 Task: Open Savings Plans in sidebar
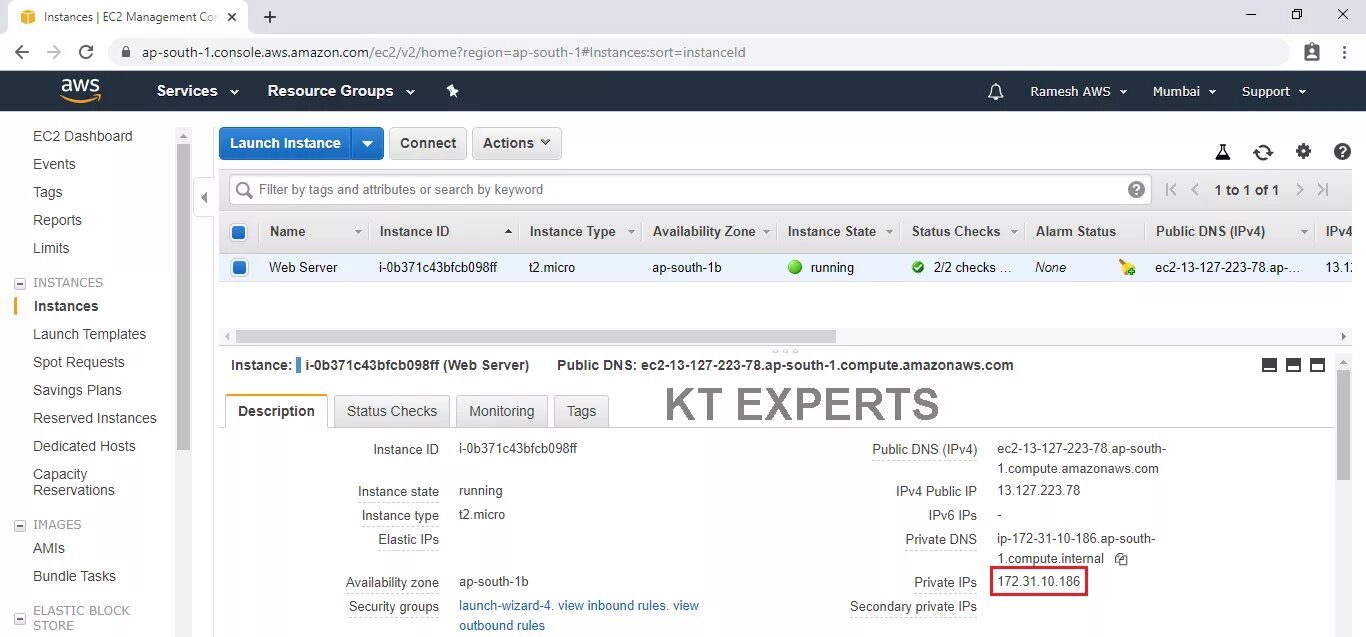(77, 390)
